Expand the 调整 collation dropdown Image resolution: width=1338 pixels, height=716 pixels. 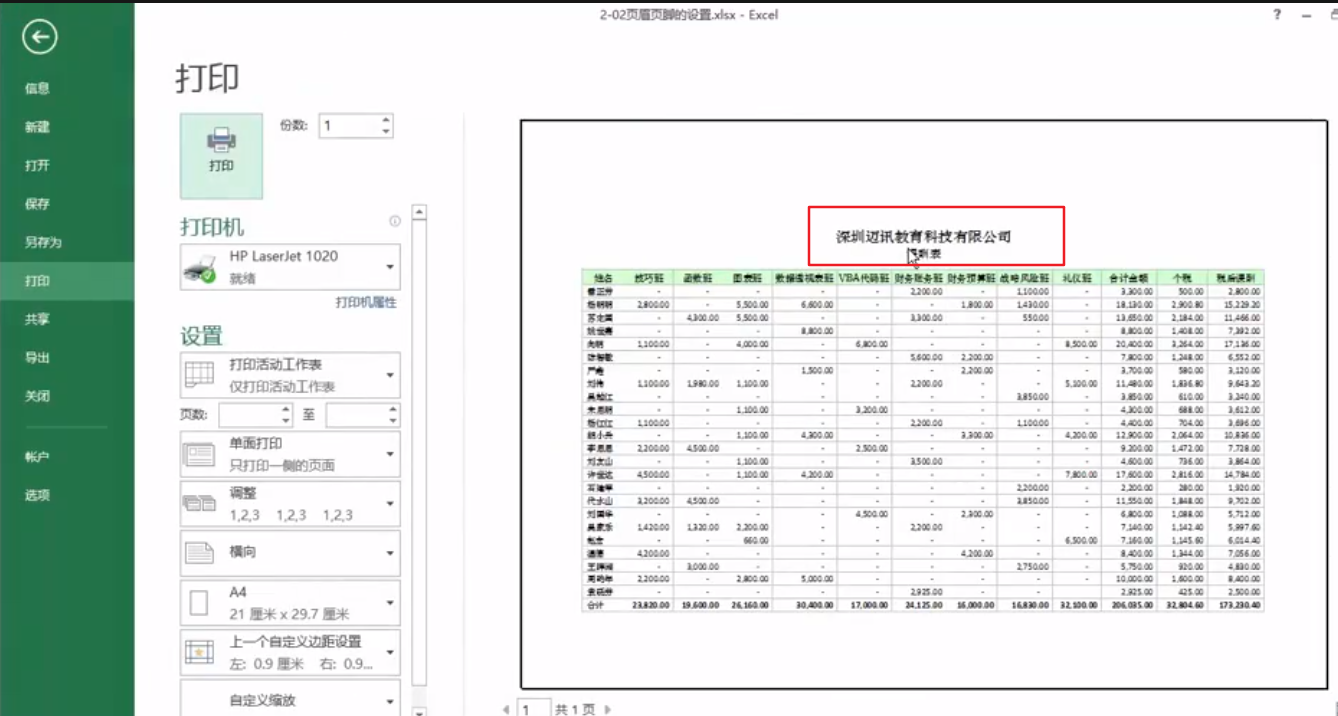pyautogui.click(x=290, y=504)
